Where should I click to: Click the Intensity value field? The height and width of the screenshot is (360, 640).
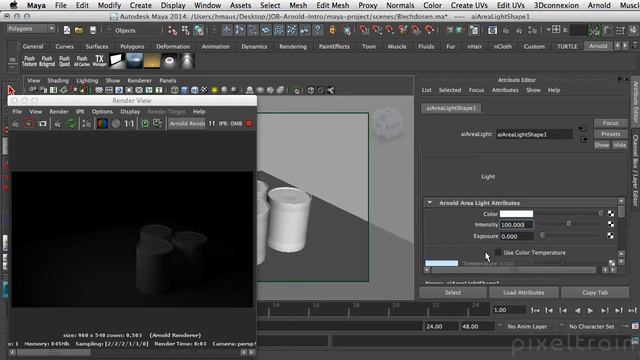[516, 224]
